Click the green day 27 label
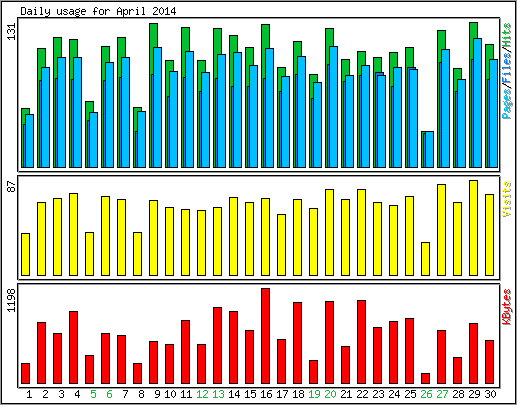517x405 pixels. [442, 394]
